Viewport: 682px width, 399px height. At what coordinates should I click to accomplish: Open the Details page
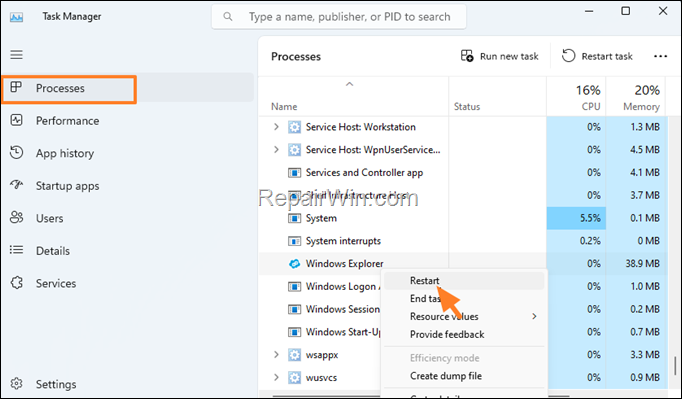click(x=53, y=251)
